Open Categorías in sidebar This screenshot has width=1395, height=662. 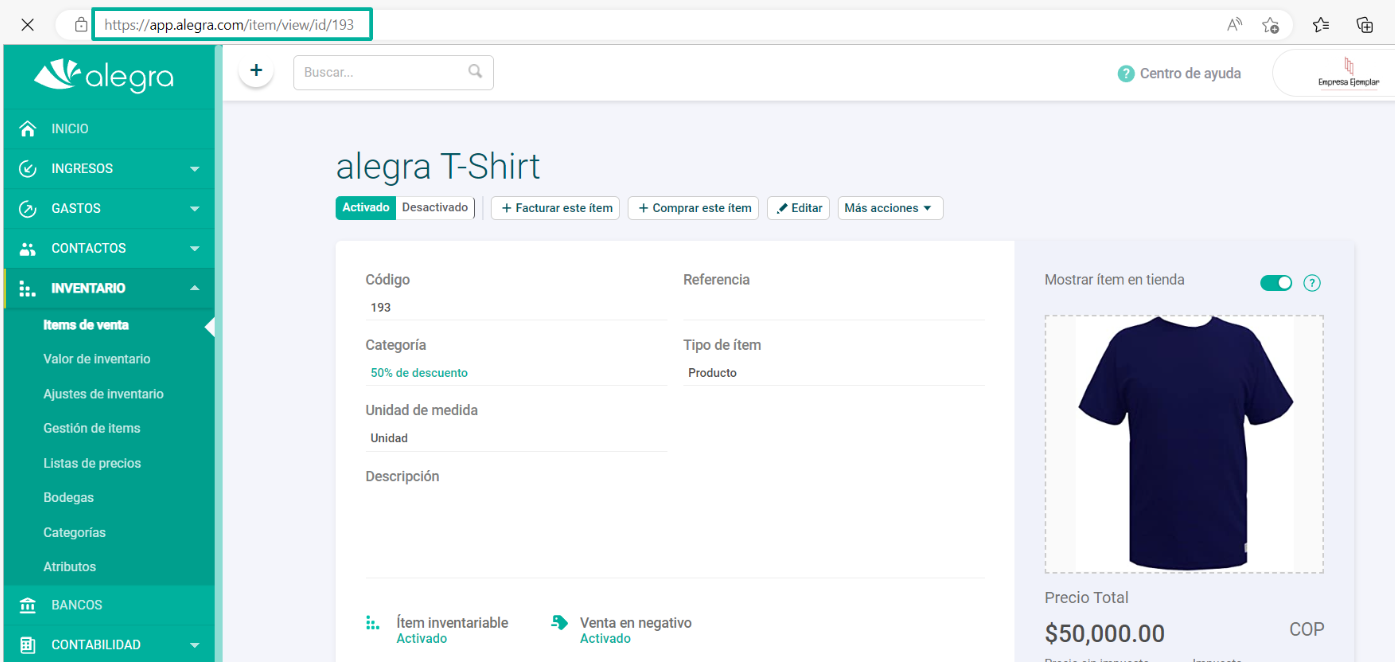(74, 533)
